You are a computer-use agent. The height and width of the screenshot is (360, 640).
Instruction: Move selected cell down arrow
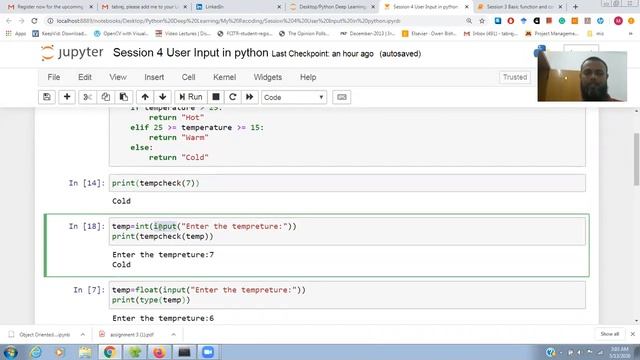click(162, 97)
